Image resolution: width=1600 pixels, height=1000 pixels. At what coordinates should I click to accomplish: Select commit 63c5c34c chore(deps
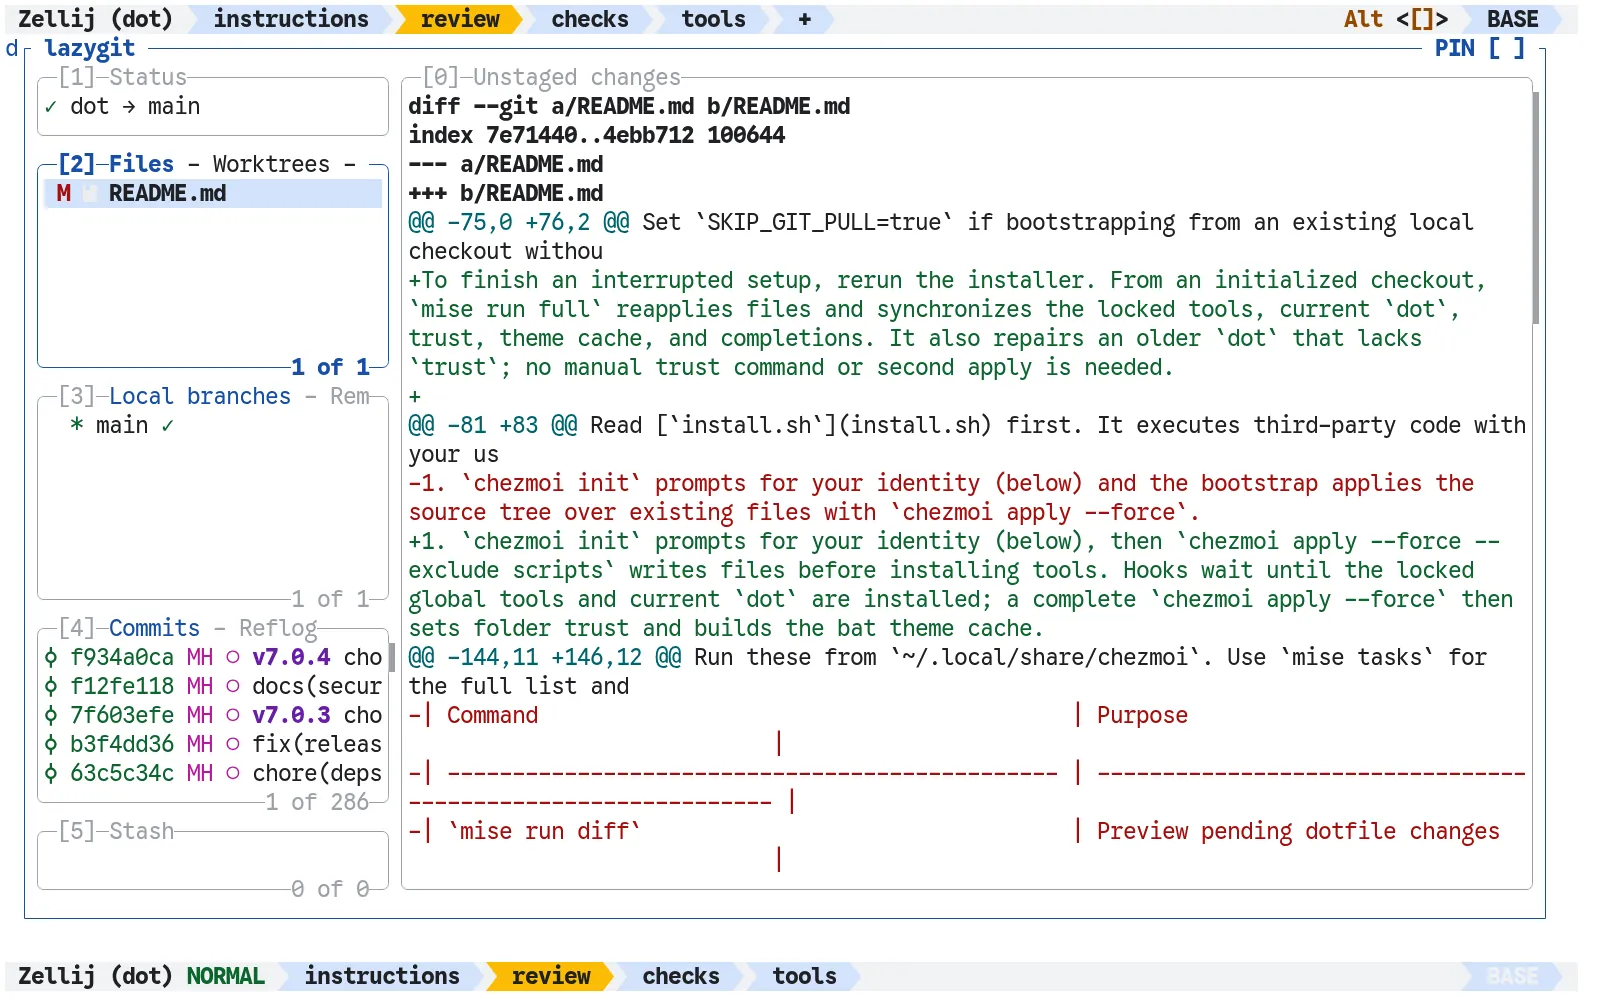pos(213,773)
